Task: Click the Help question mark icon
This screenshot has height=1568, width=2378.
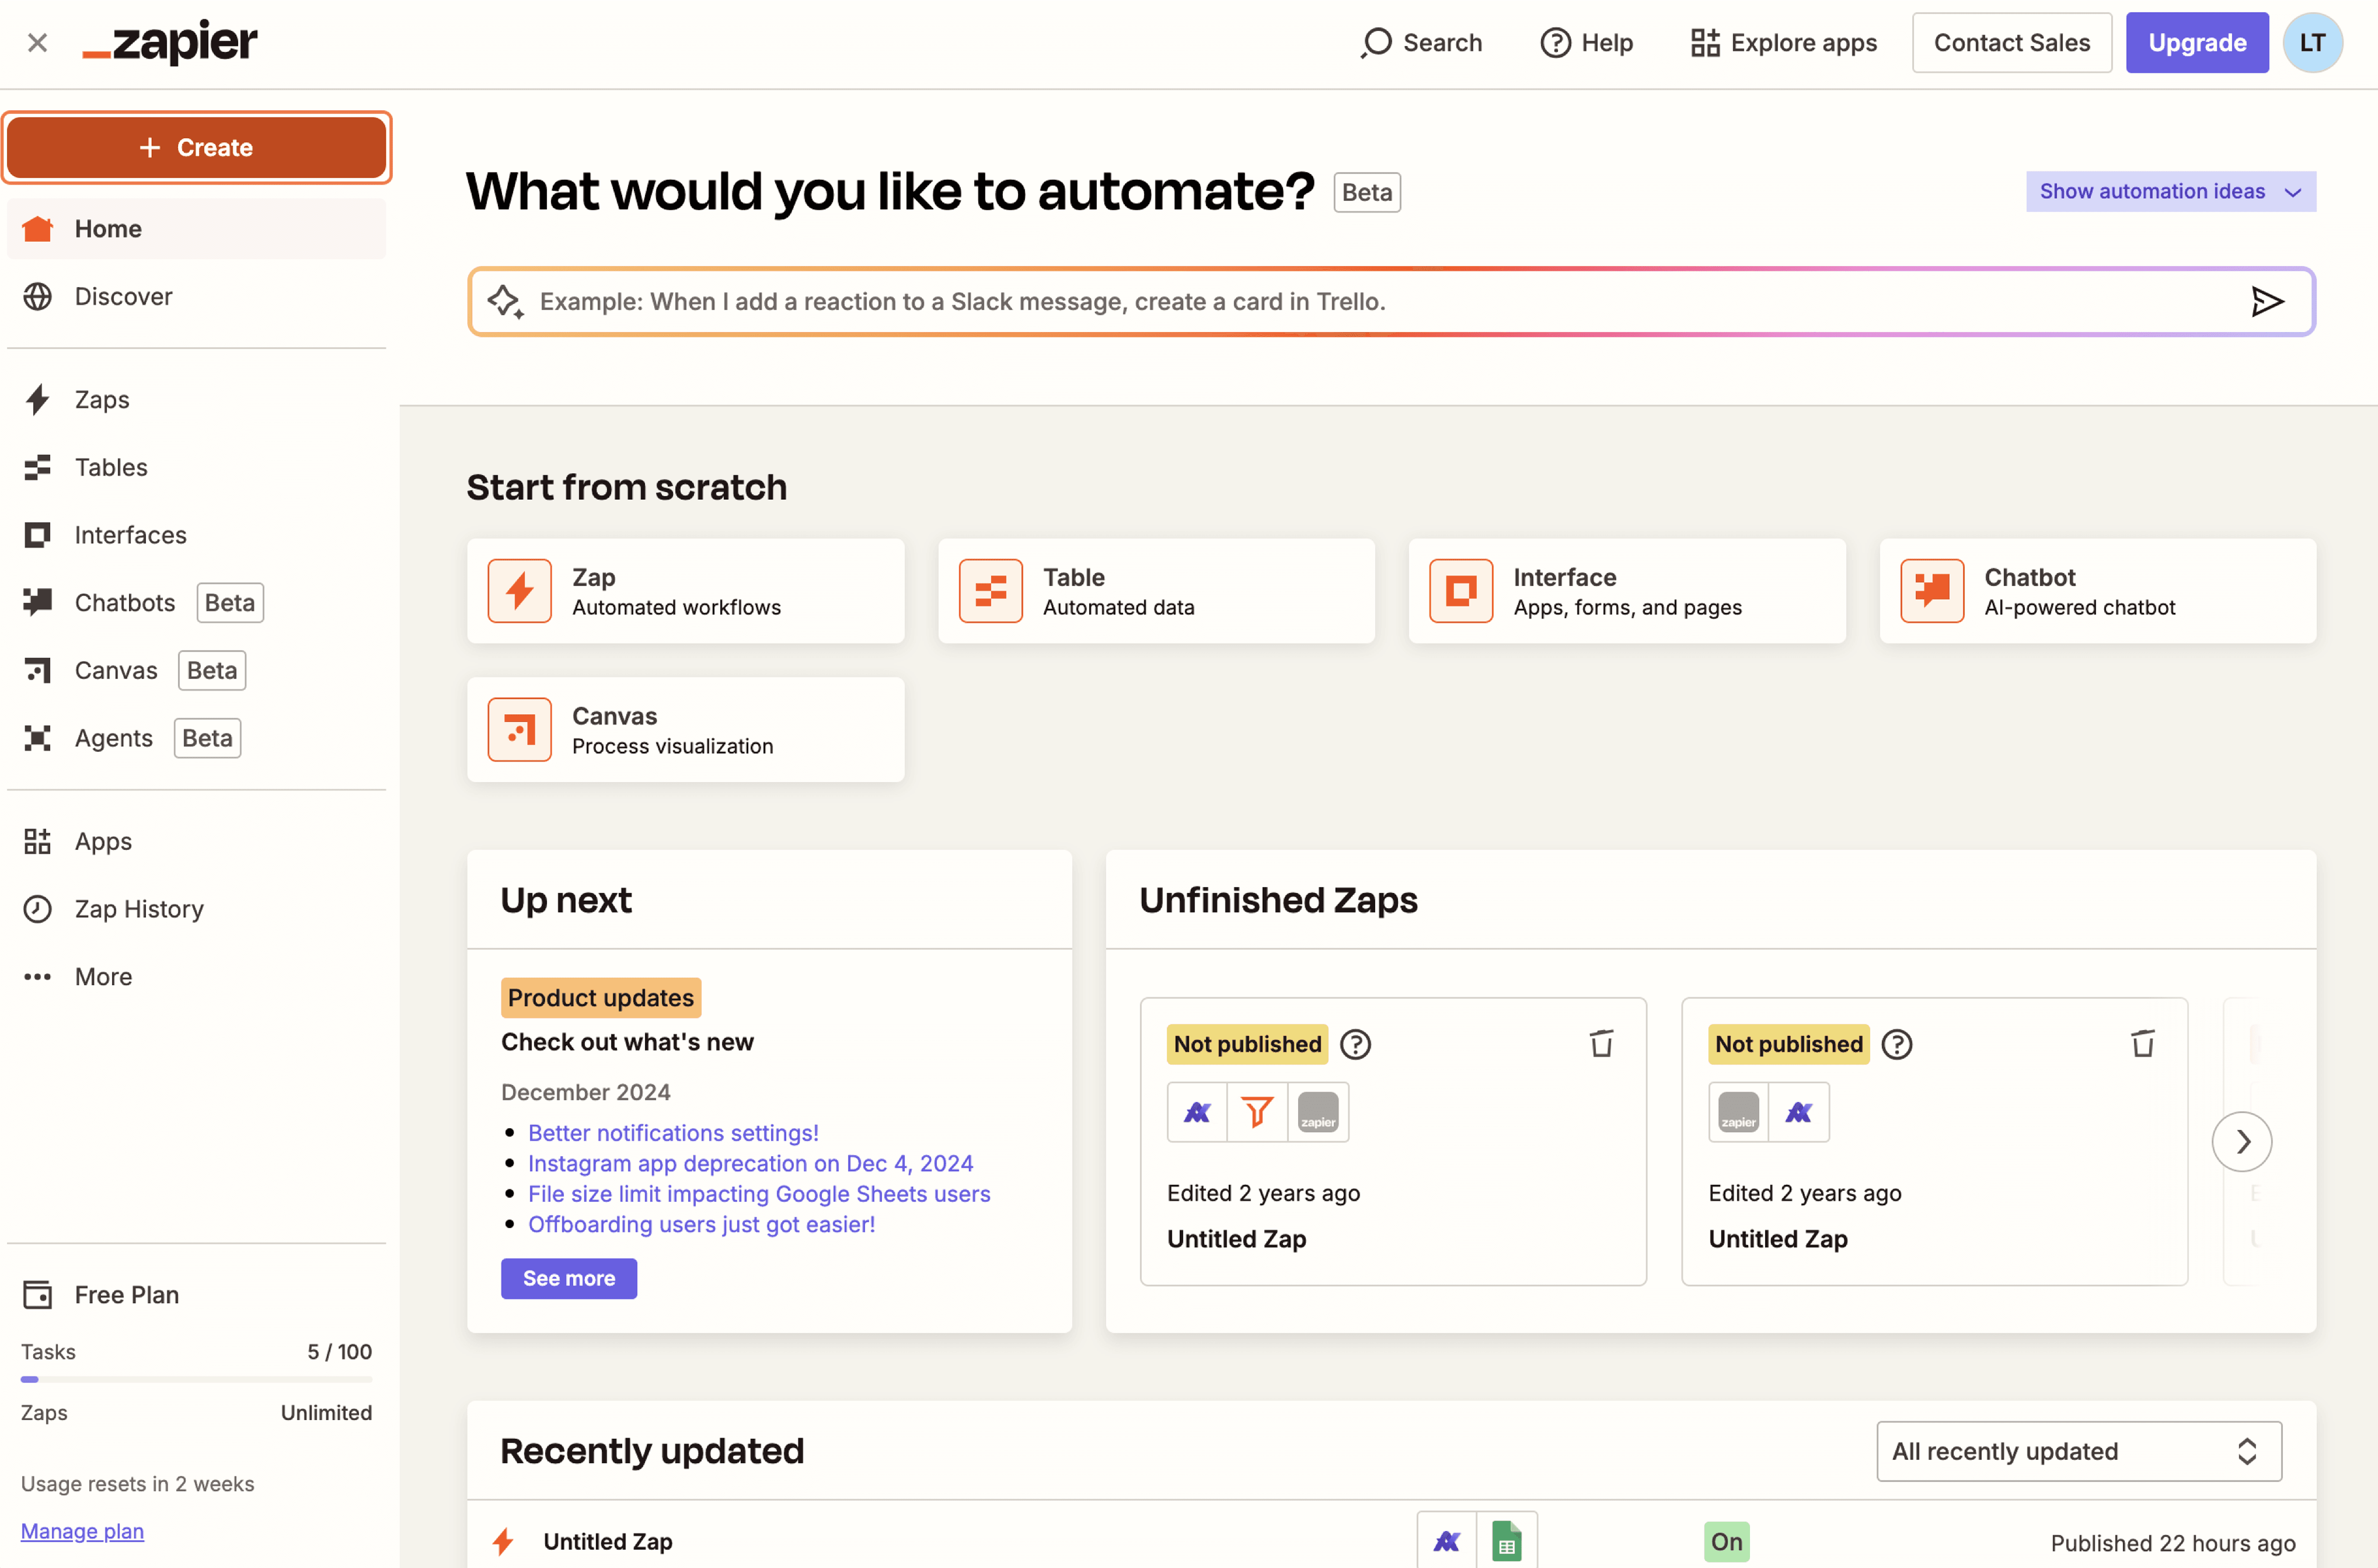Action: pos(1555,43)
